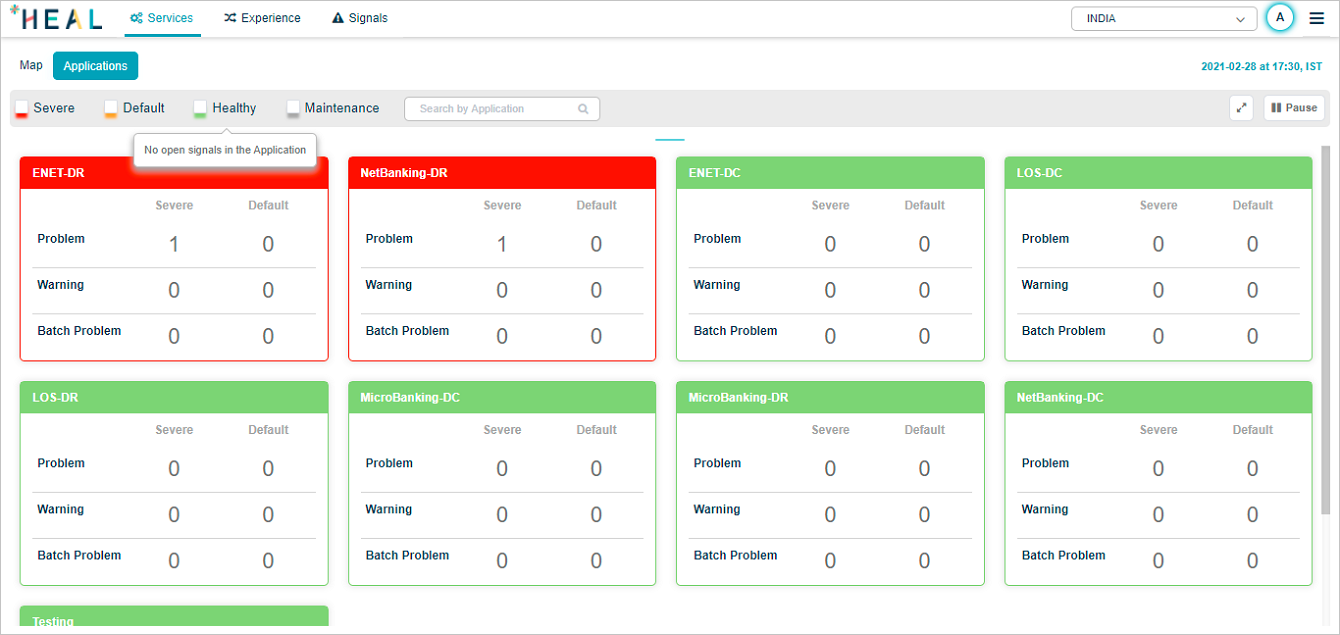Open the INDIA account dropdown
Image resolution: width=1340 pixels, height=635 pixels.
point(1163,19)
